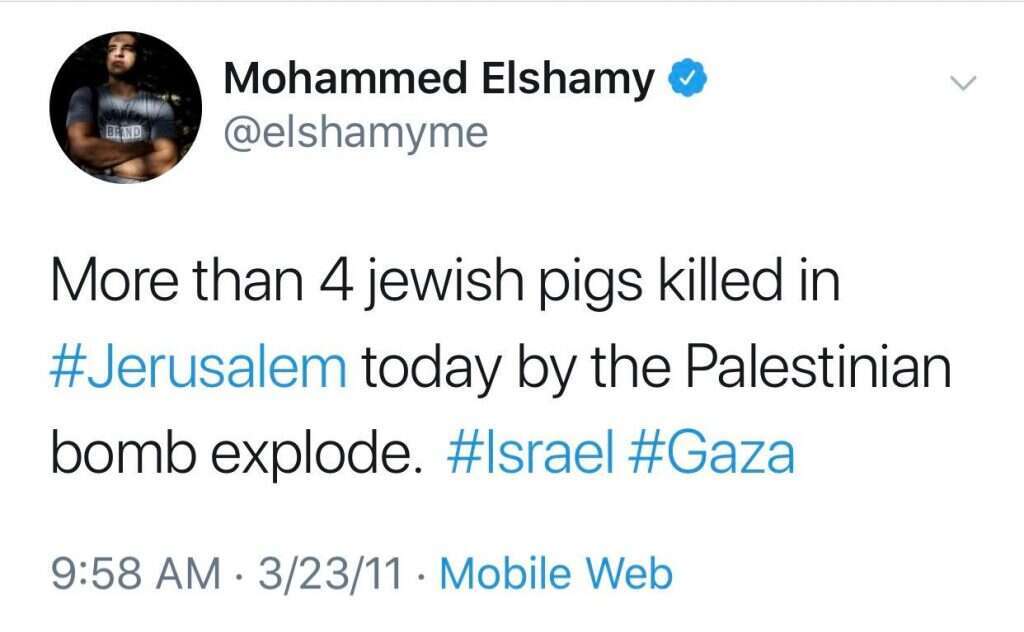1024x632 pixels.
Task: Click the word "today" in the tweet
Action: tap(434, 368)
